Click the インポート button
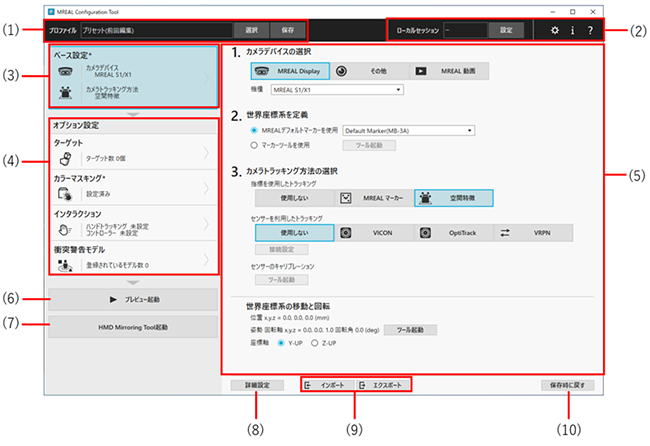Image resolution: width=650 pixels, height=446 pixels. click(328, 385)
